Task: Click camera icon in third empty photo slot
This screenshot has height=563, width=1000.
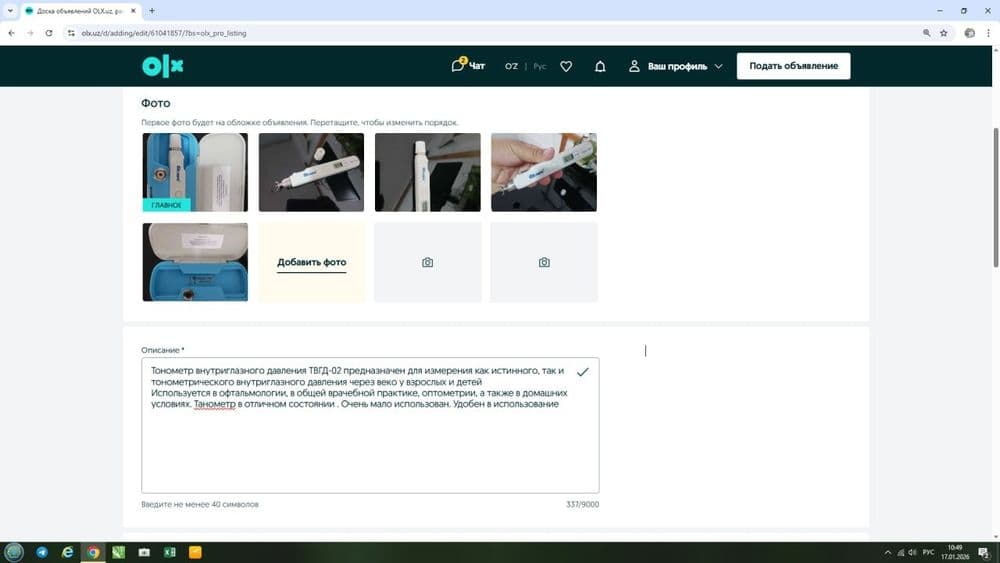Action: click(x=427, y=262)
